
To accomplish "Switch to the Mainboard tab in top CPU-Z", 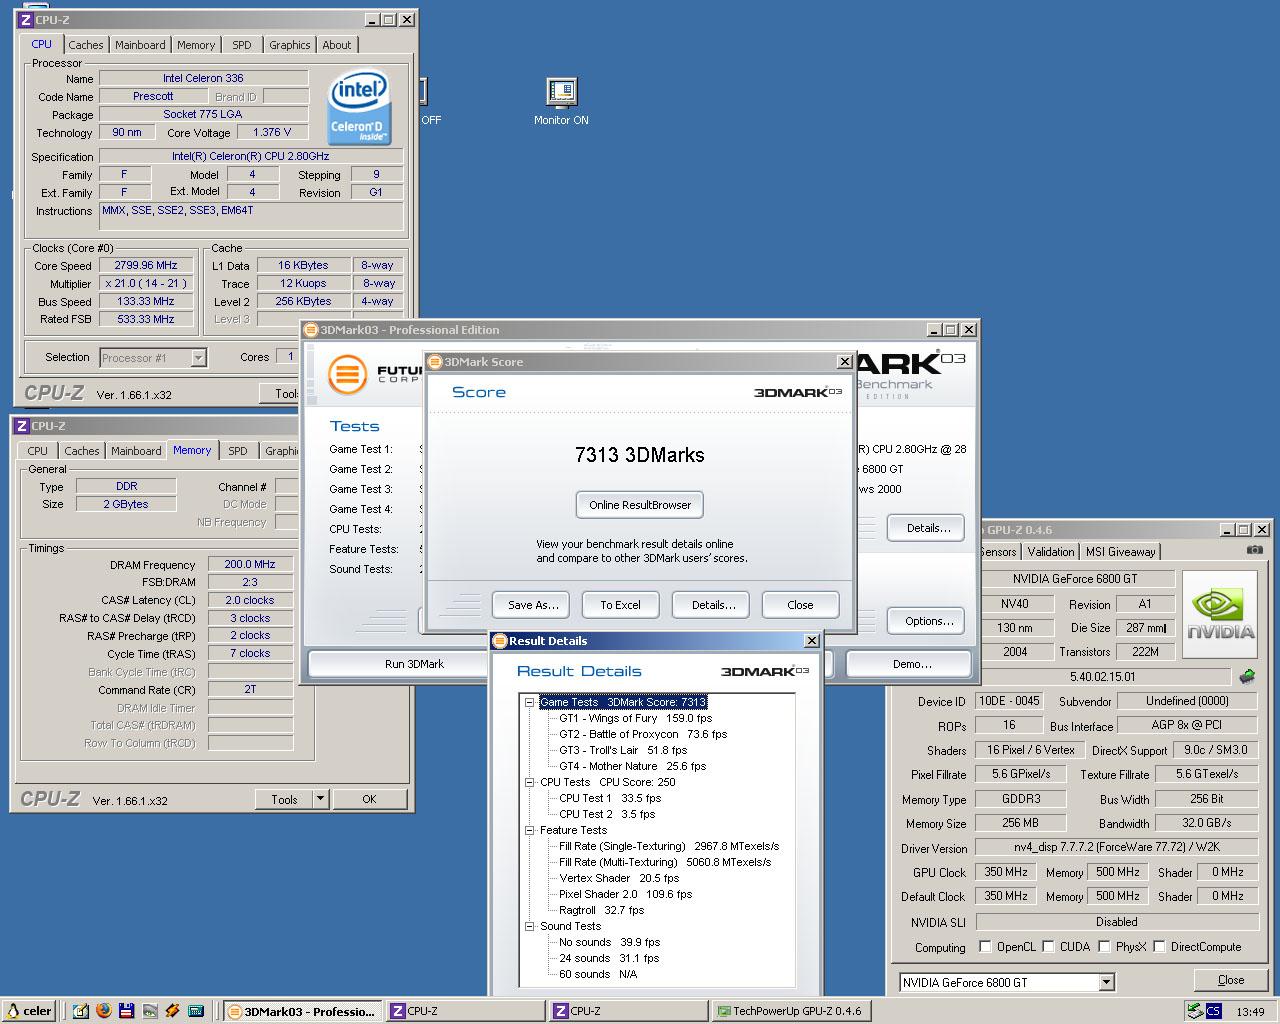I will [x=140, y=45].
